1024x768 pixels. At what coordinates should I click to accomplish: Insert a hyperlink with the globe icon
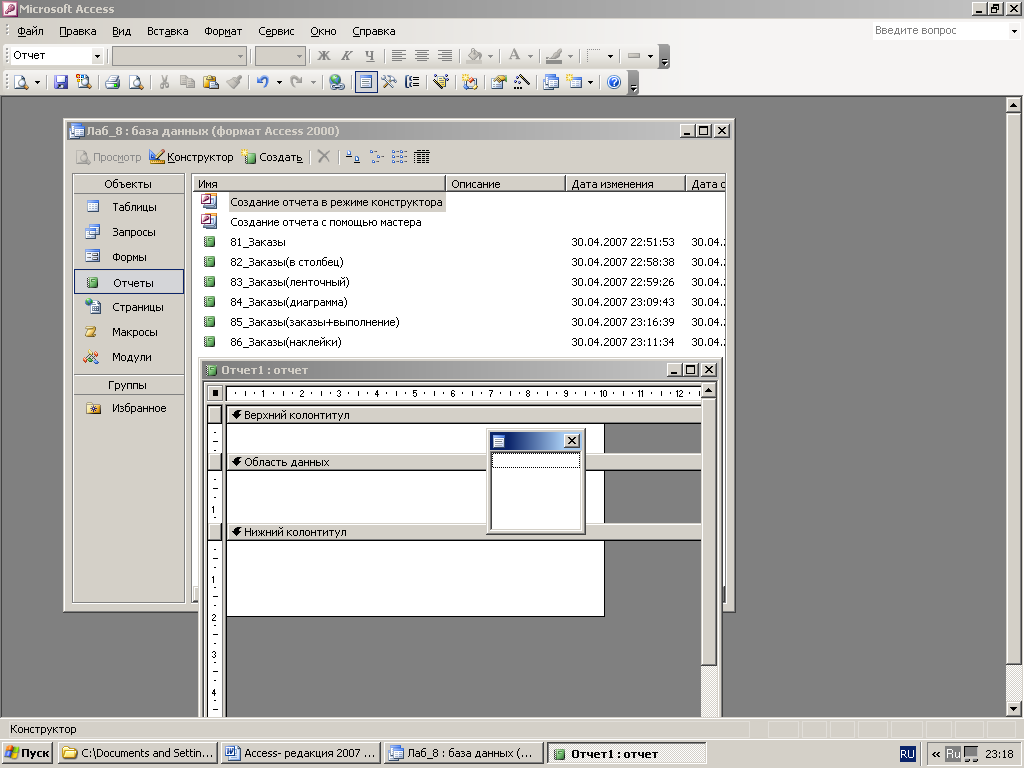tap(336, 82)
